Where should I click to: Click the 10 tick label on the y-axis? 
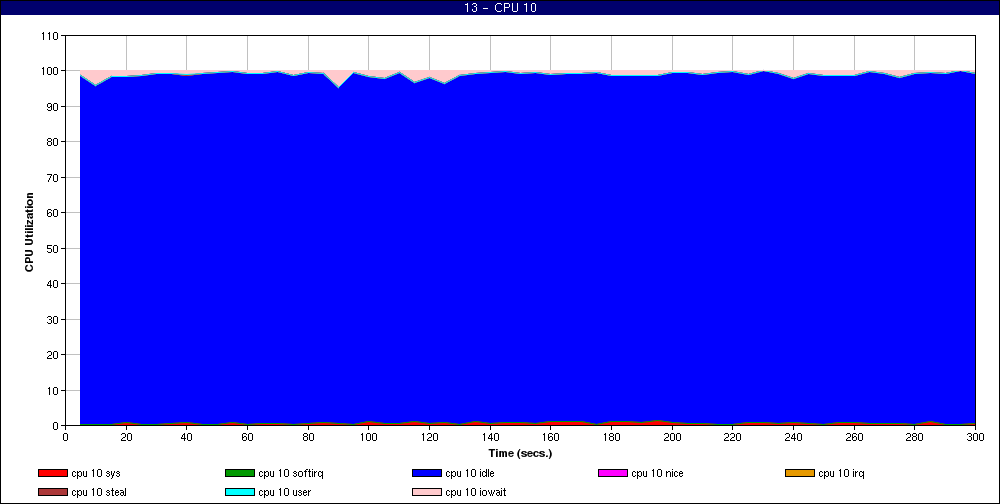[52, 390]
